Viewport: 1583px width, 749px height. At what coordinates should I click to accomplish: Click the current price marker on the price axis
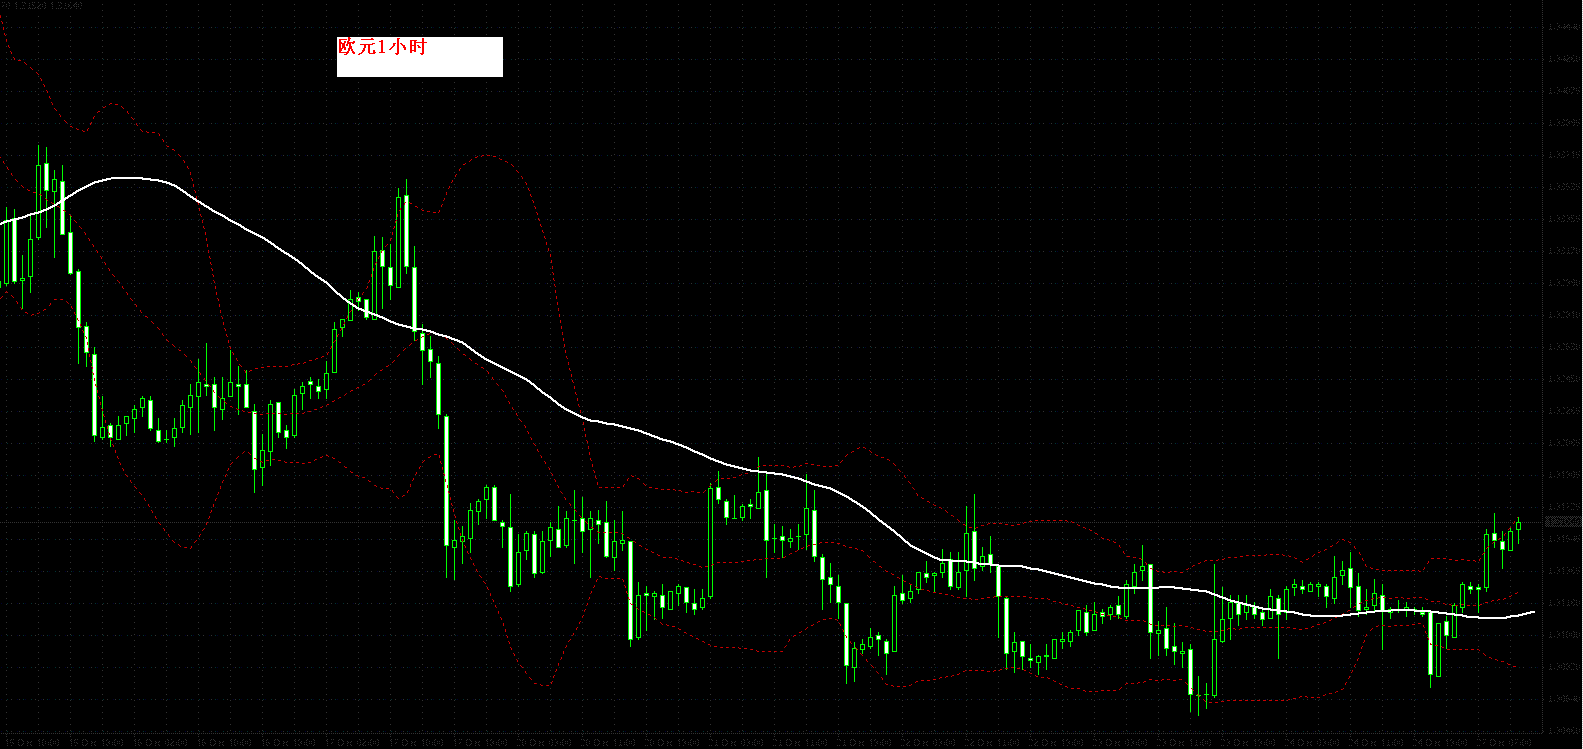1563,522
